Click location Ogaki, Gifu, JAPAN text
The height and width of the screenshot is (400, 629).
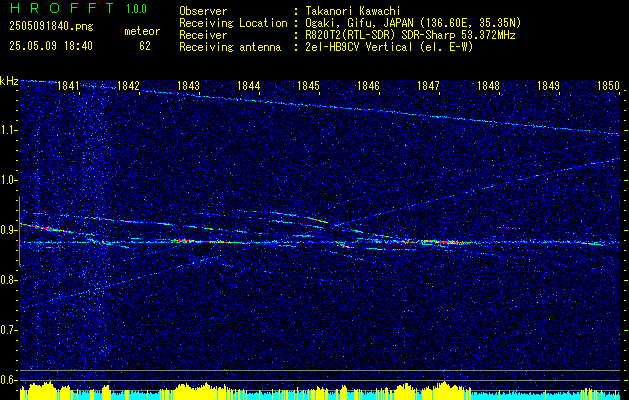tap(413, 23)
